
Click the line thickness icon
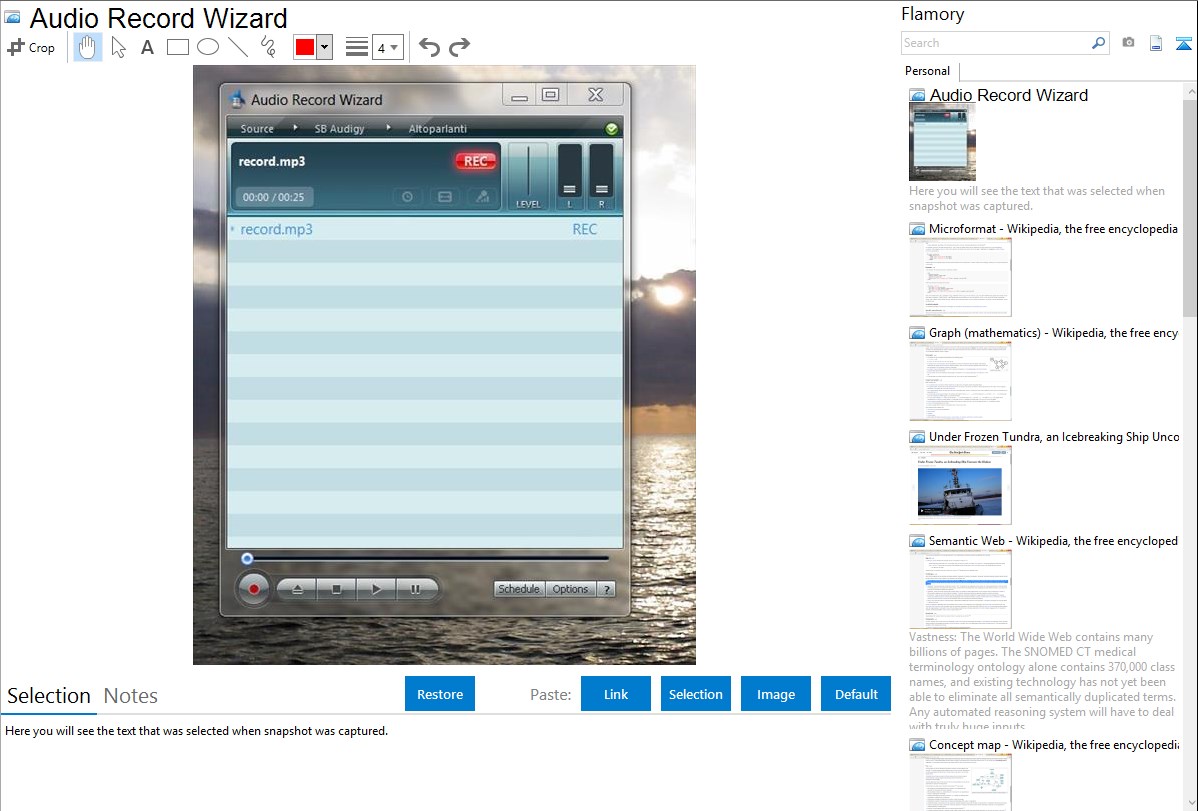[x=357, y=47]
